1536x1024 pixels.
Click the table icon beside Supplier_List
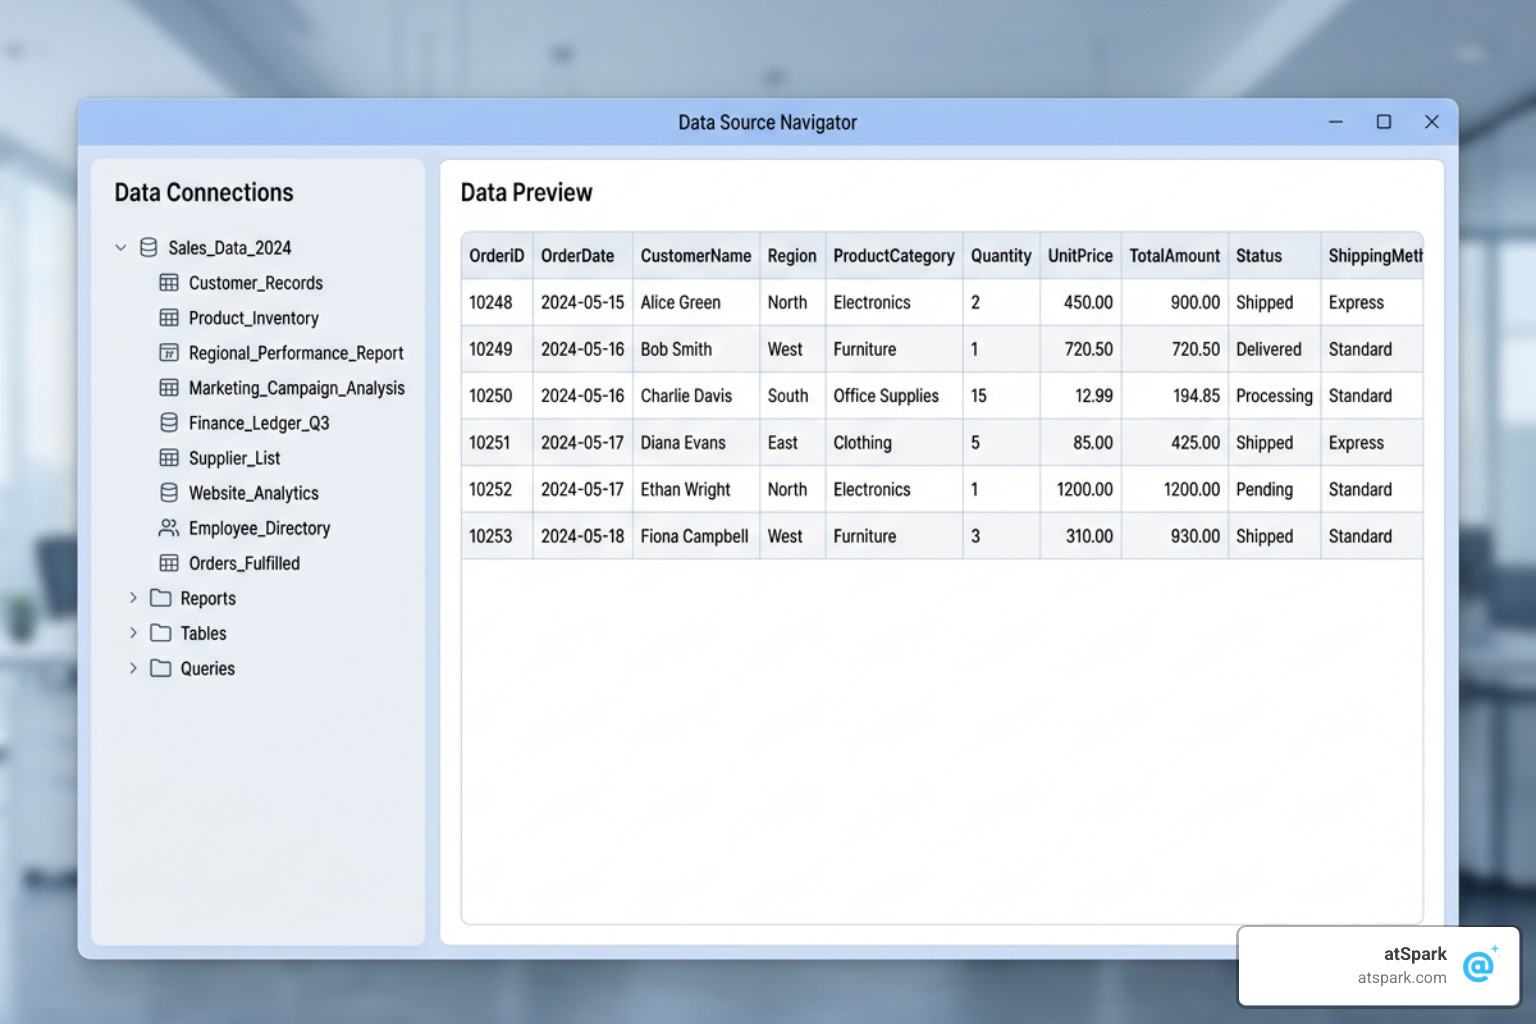(169, 458)
